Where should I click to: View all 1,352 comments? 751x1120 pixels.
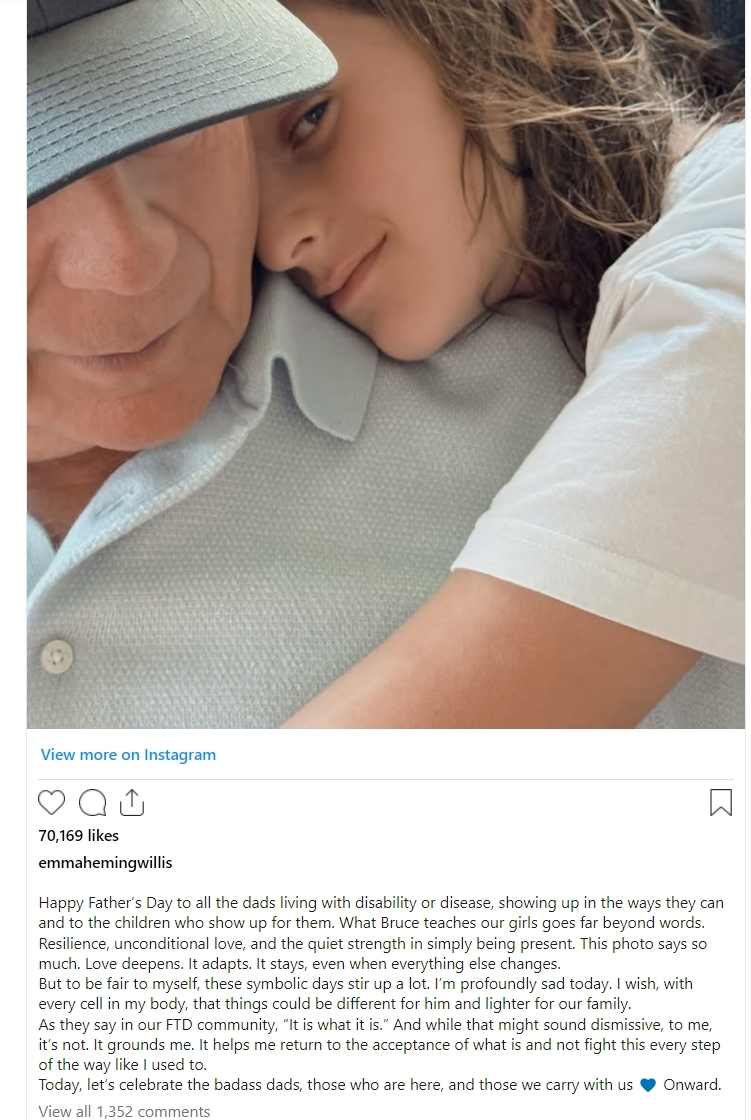124,1111
